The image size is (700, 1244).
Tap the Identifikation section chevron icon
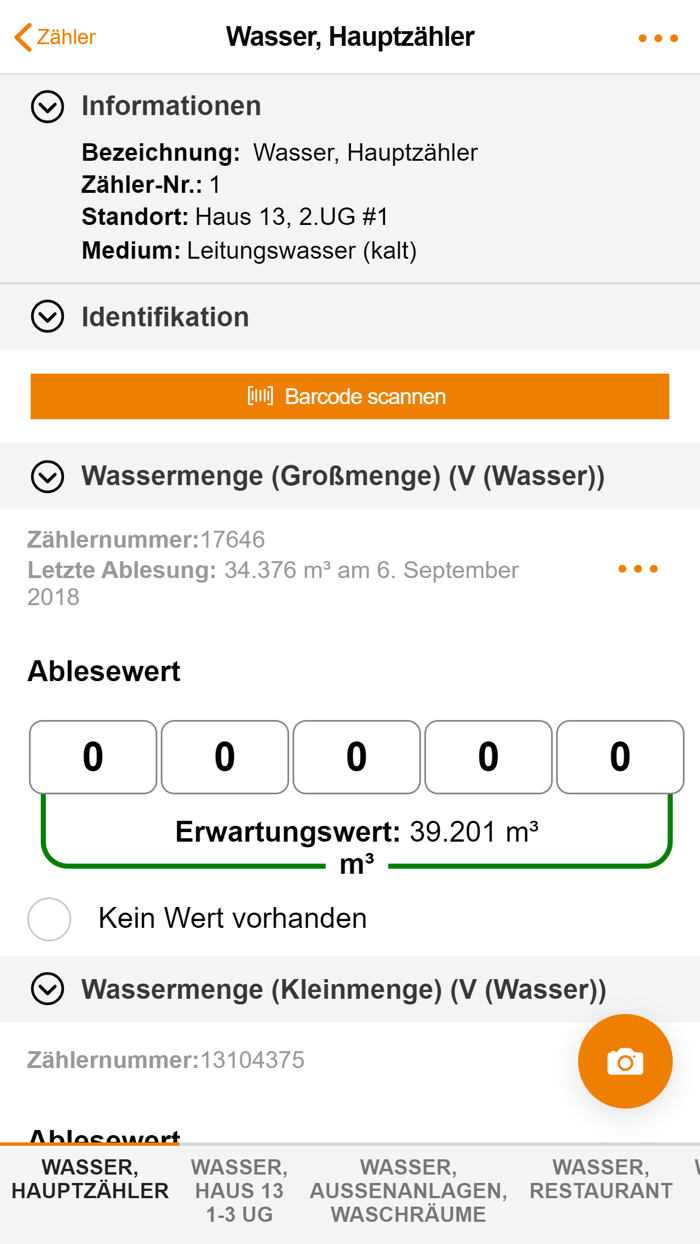click(47, 317)
